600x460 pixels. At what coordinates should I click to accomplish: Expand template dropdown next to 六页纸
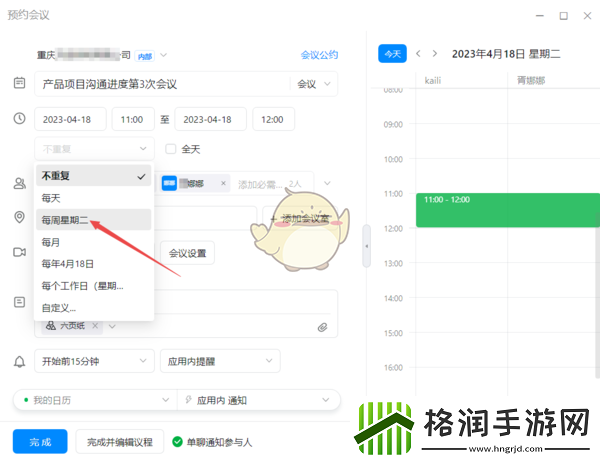(112, 326)
